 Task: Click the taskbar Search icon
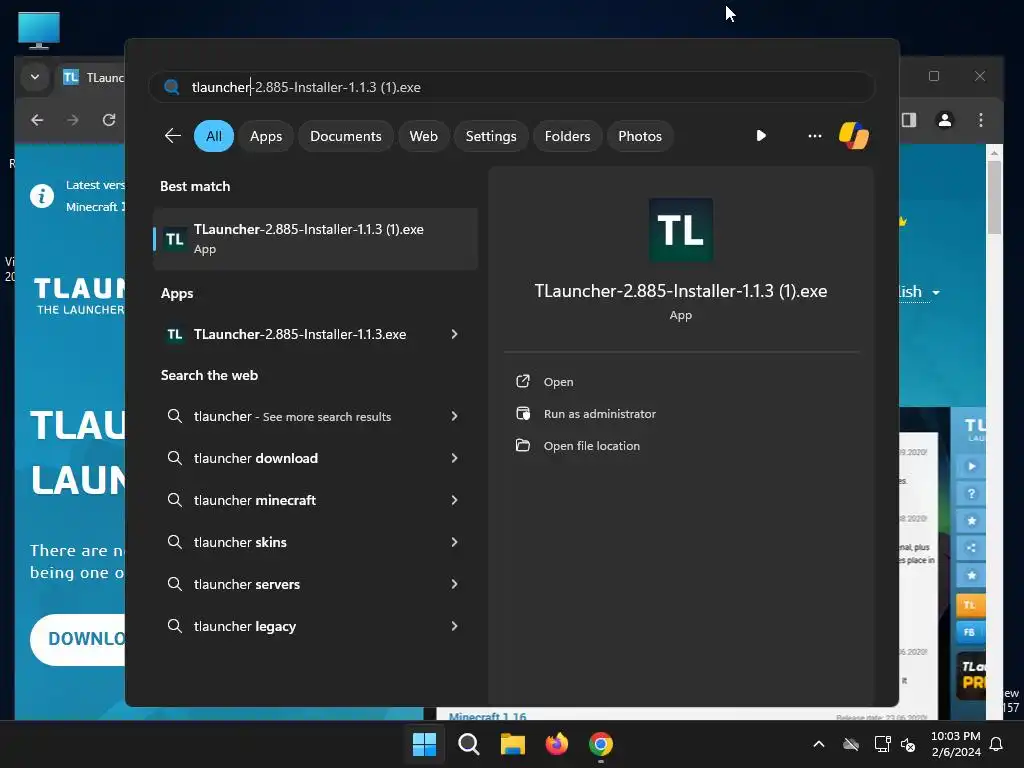(468, 744)
